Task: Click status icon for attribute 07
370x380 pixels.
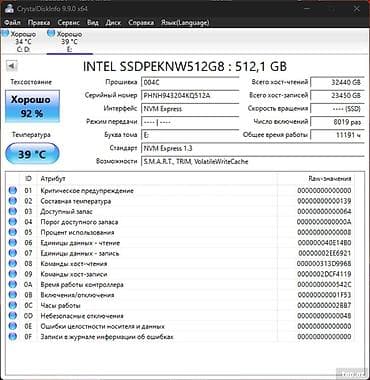Action: click(x=13, y=253)
